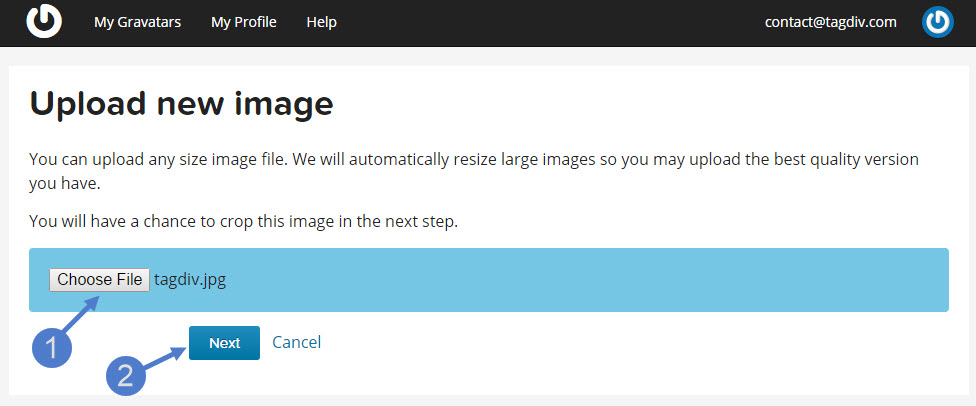This screenshot has width=976, height=406.
Task: Click the 'Upload new image' heading
Action: 181,104
